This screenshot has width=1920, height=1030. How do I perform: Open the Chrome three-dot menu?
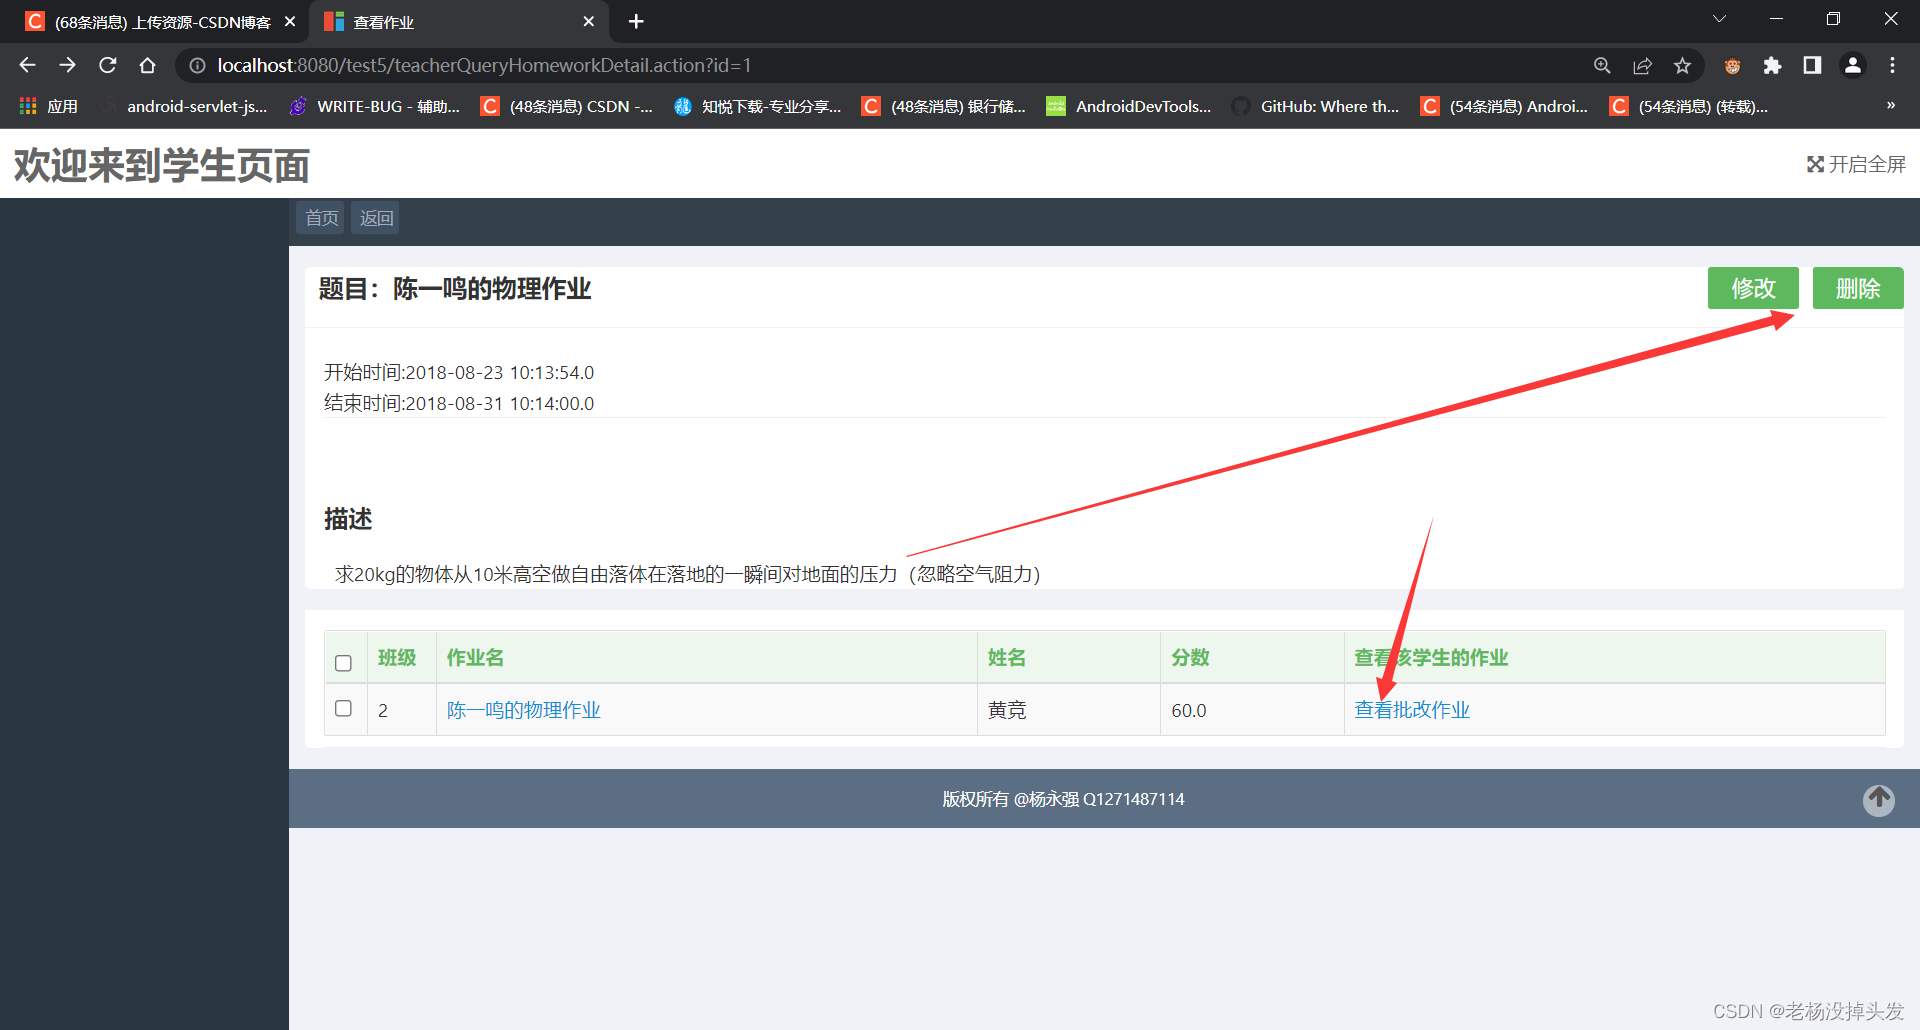(x=1892, y=65)
